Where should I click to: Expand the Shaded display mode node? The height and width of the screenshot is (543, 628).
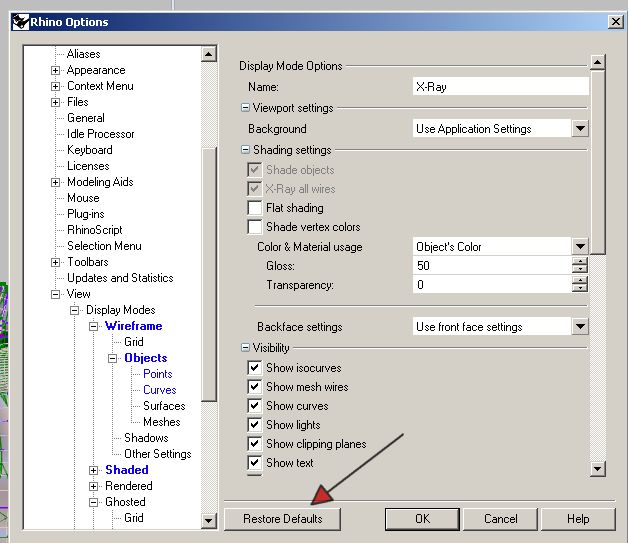point(93,471)
